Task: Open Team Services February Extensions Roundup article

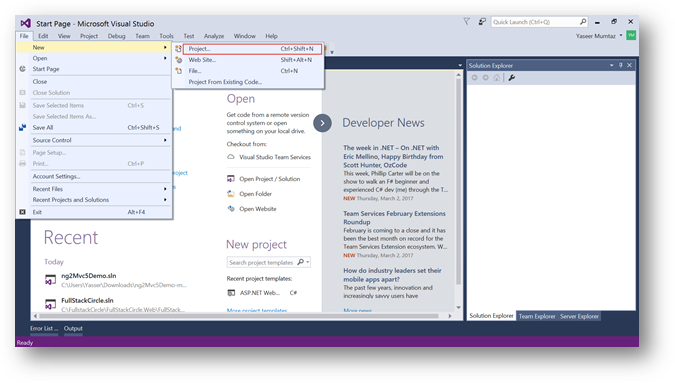Action: click(394, 218)
